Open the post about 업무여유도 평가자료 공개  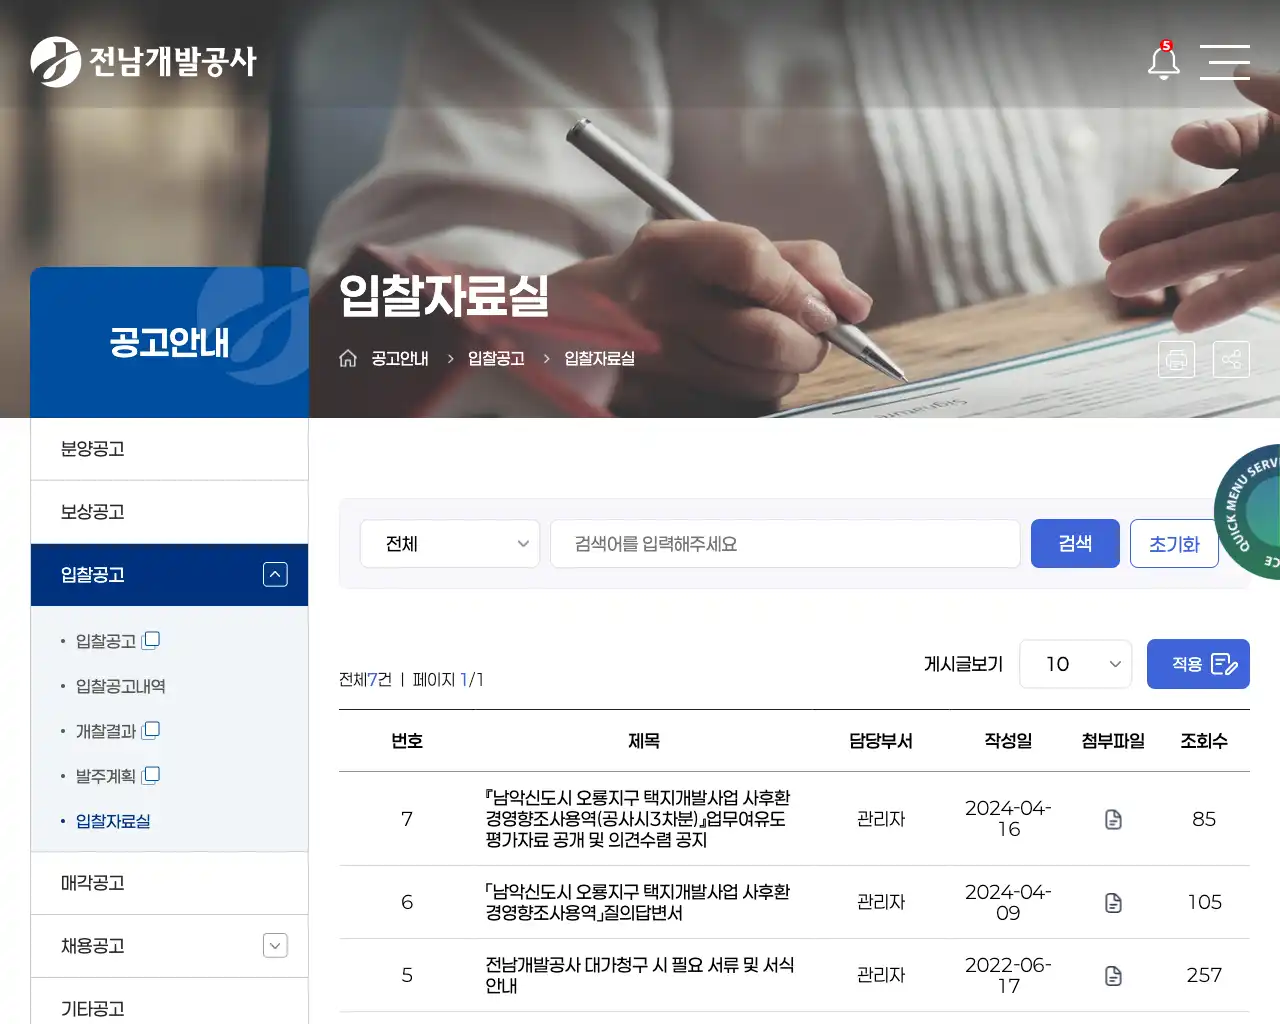coord(638,819)
